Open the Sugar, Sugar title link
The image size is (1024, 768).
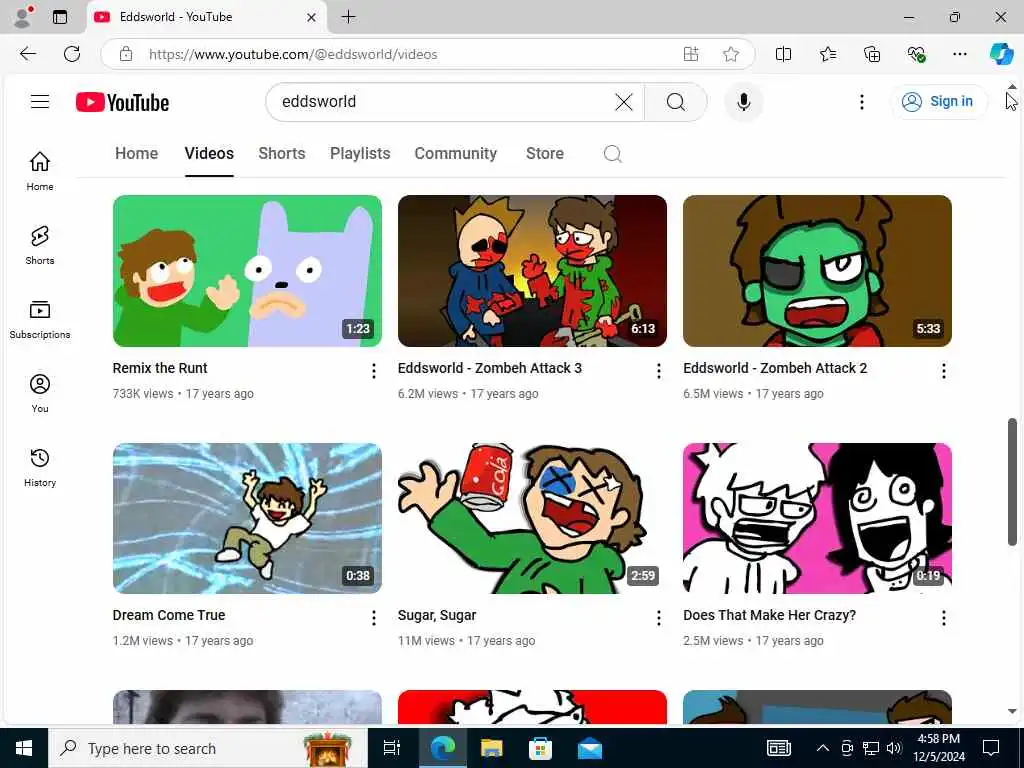click(x=437, y=615)
